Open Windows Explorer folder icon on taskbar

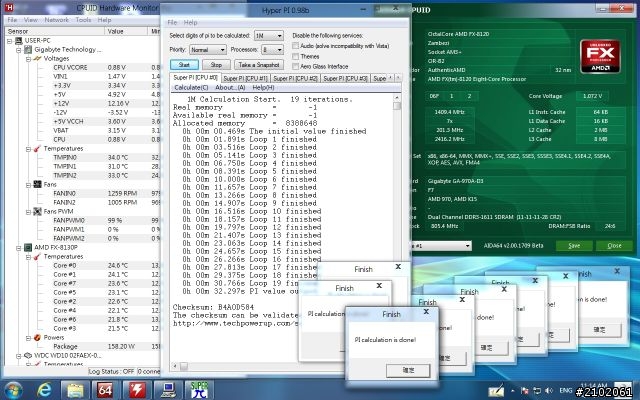pyautogui.click(x=75, y=390)
